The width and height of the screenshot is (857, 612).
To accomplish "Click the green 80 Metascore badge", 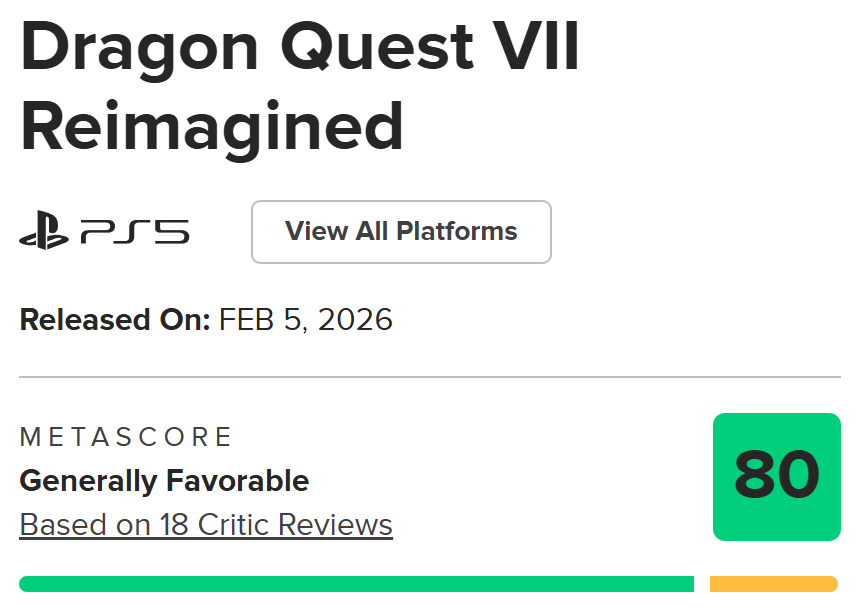I will pos(776,477).
